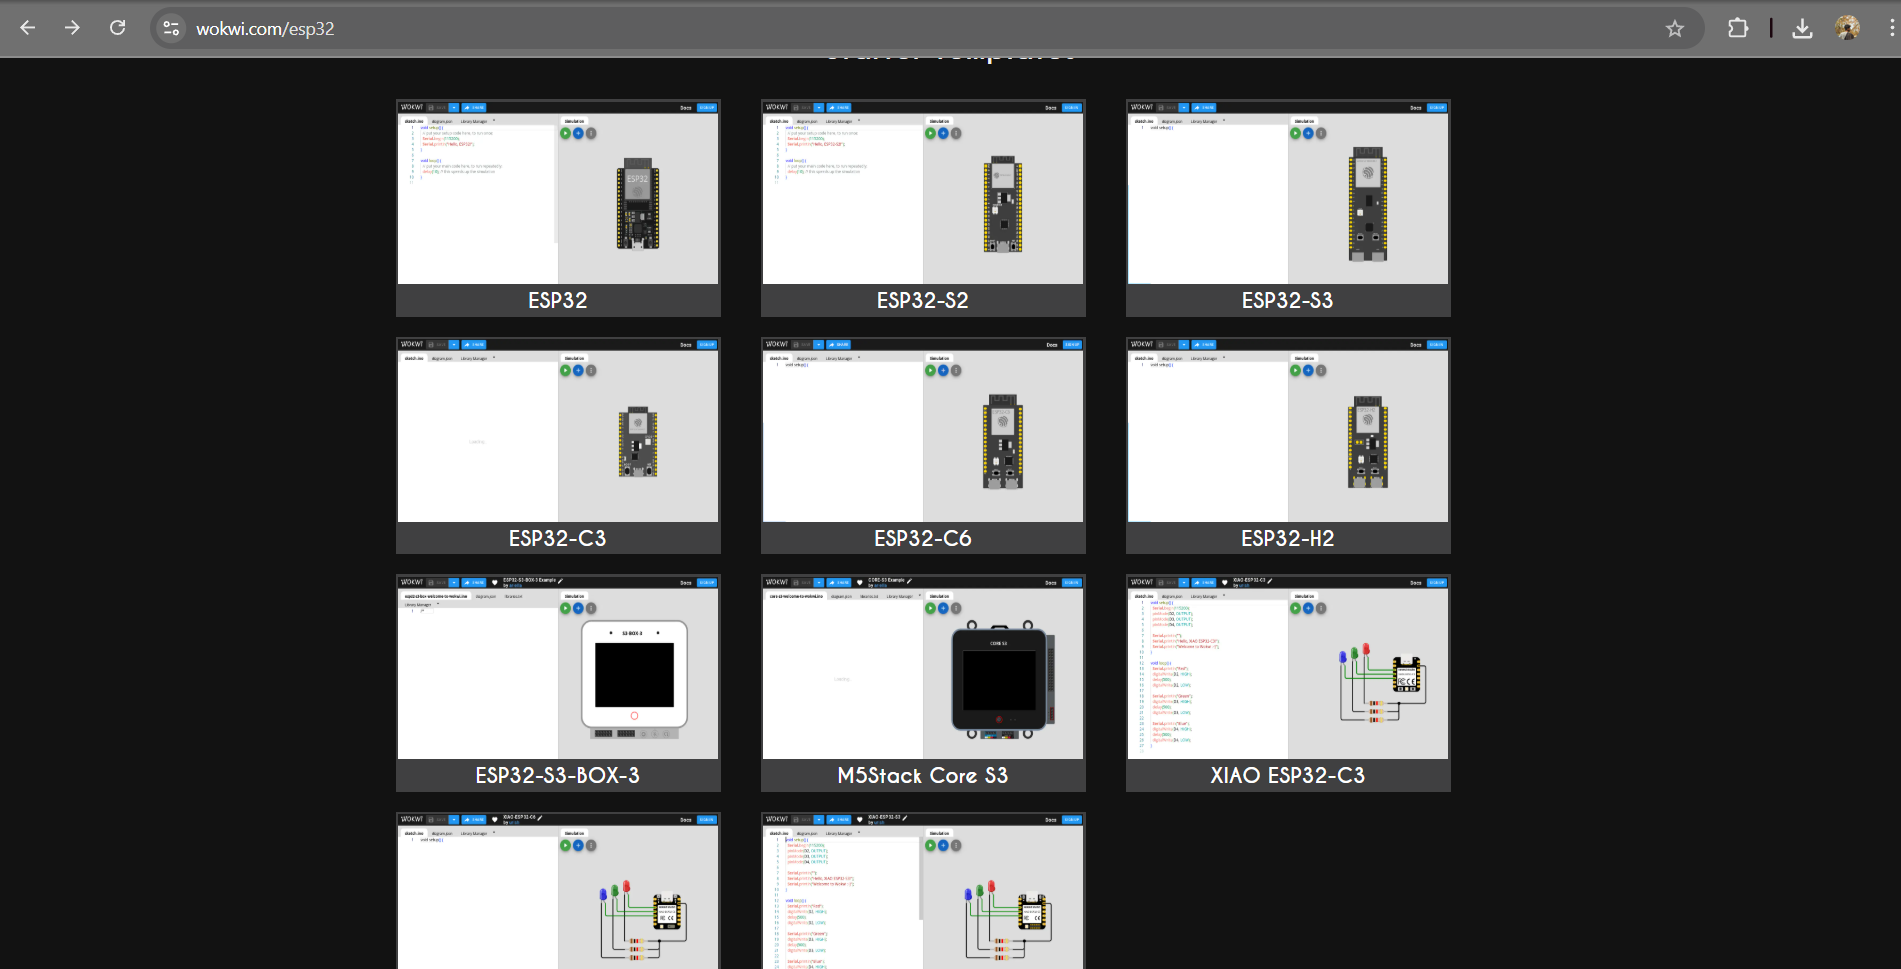Open the Chrome profile avatar
The height and width of the screenshot is (969, 1901).
click(1847, 28)
